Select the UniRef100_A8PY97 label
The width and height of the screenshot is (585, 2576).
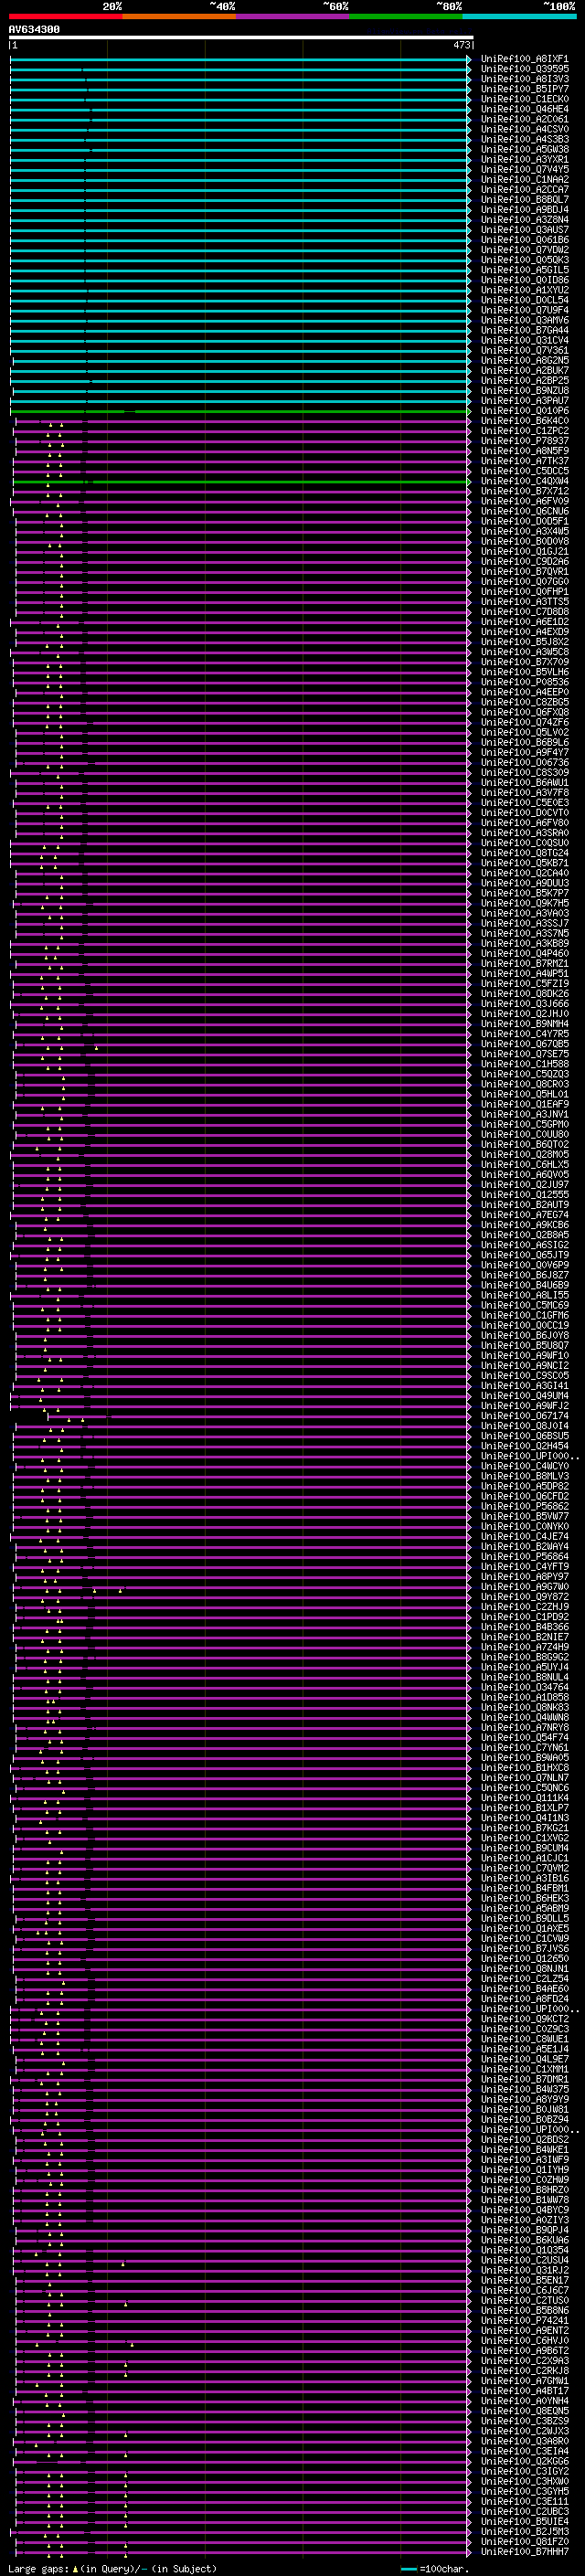point(524,1577)
